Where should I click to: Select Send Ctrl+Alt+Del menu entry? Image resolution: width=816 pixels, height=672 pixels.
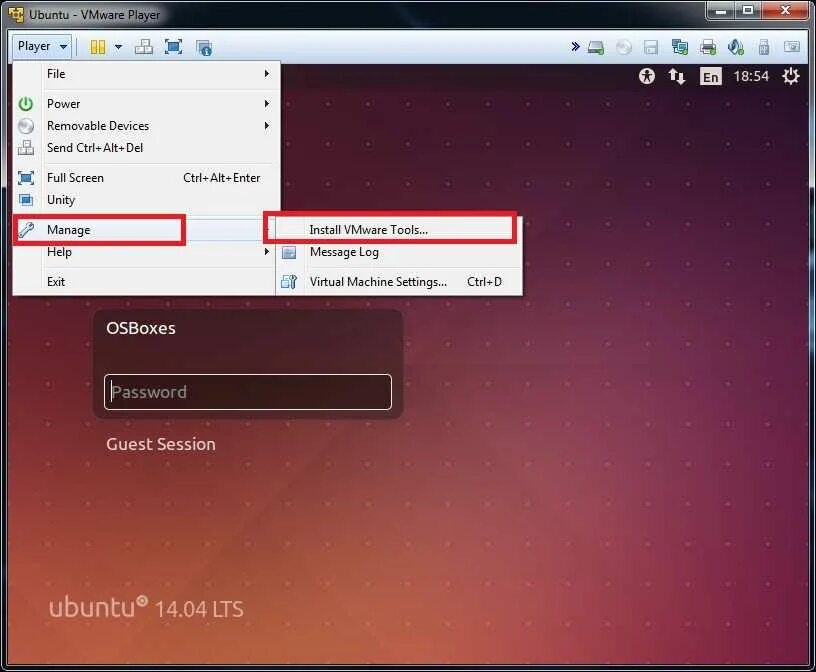pyautogui.click(x=146, y=148)
